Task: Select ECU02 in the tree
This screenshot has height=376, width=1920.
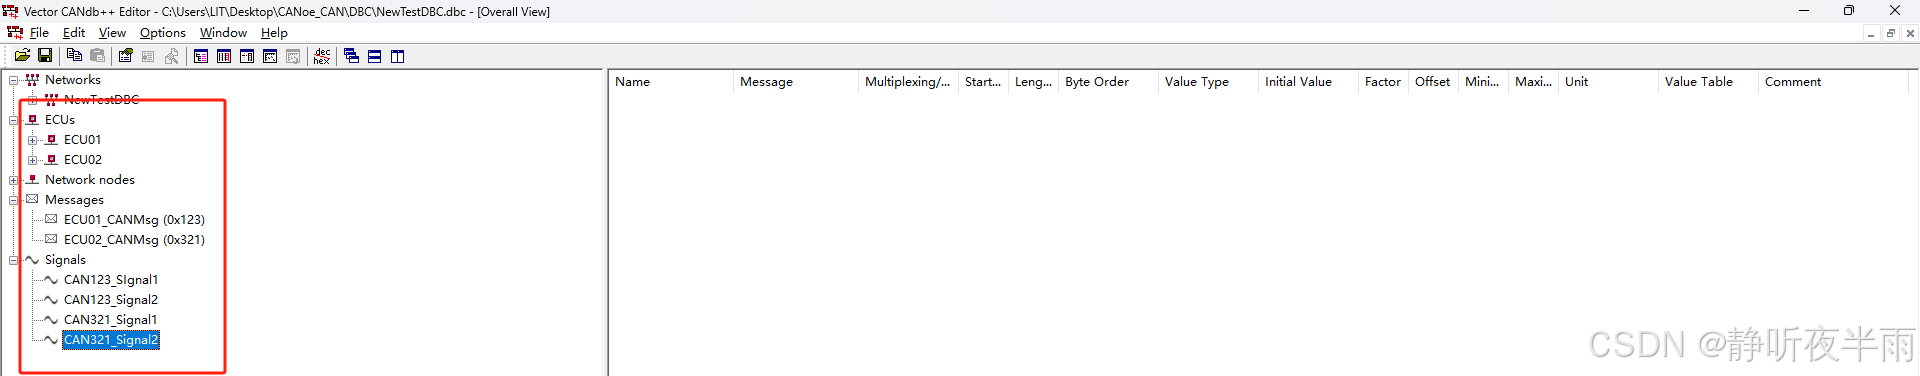Action: (83, 160)
